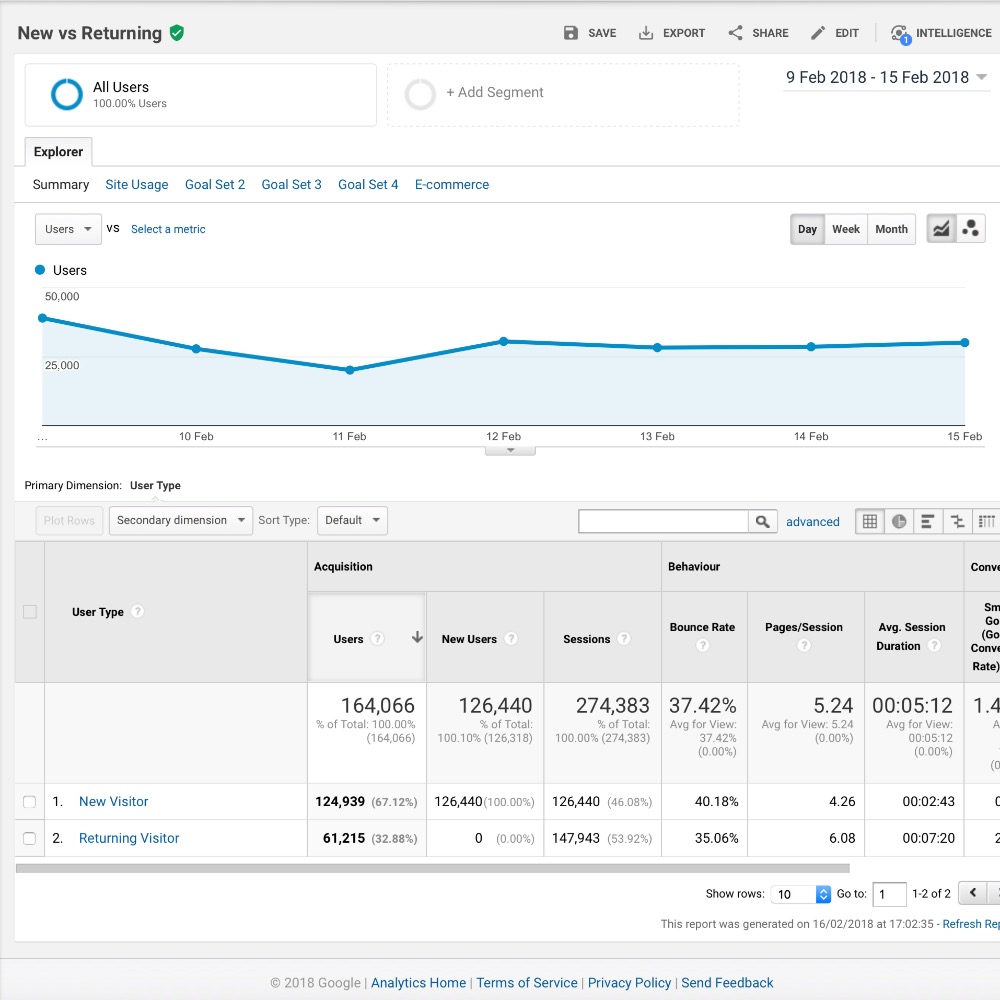The width and height of the screenshot is (1000, 1000).
Task: Click the 12 Feb chart data point
Action: (503, 341)
